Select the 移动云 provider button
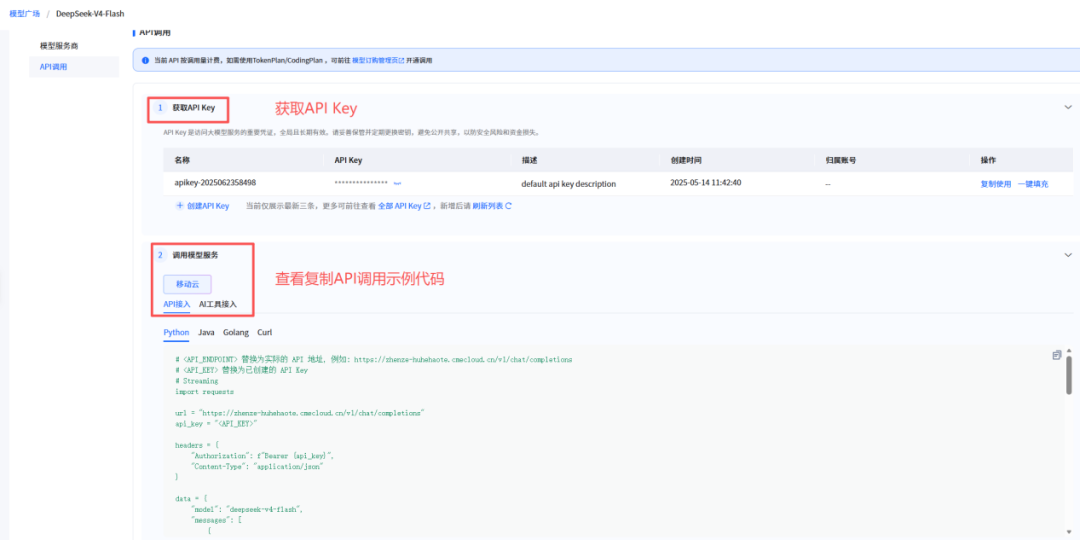The image size is (1080, 540). (x=187, y=284)
